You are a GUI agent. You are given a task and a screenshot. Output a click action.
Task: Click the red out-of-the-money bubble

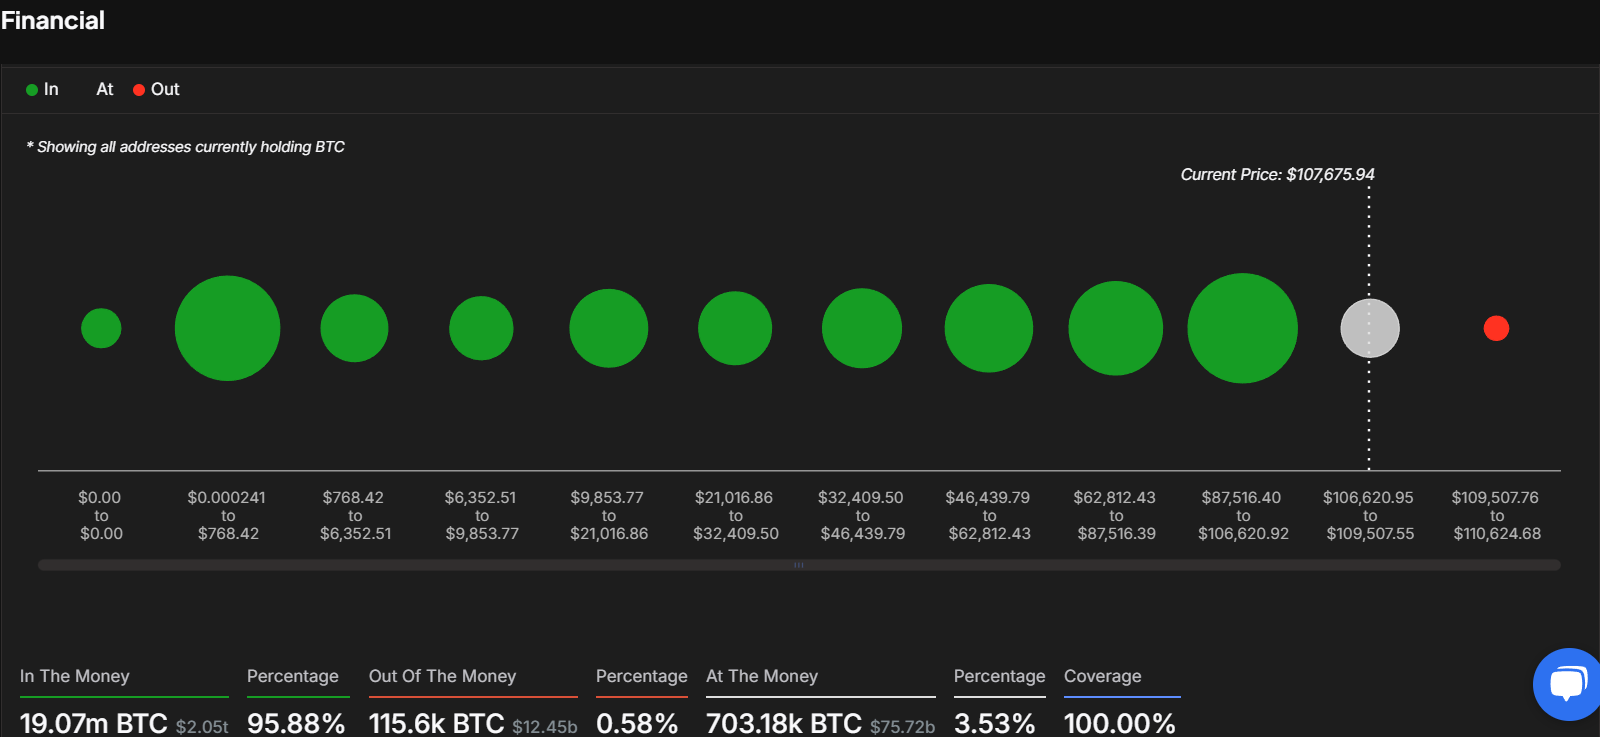[x=1496, y=328]
